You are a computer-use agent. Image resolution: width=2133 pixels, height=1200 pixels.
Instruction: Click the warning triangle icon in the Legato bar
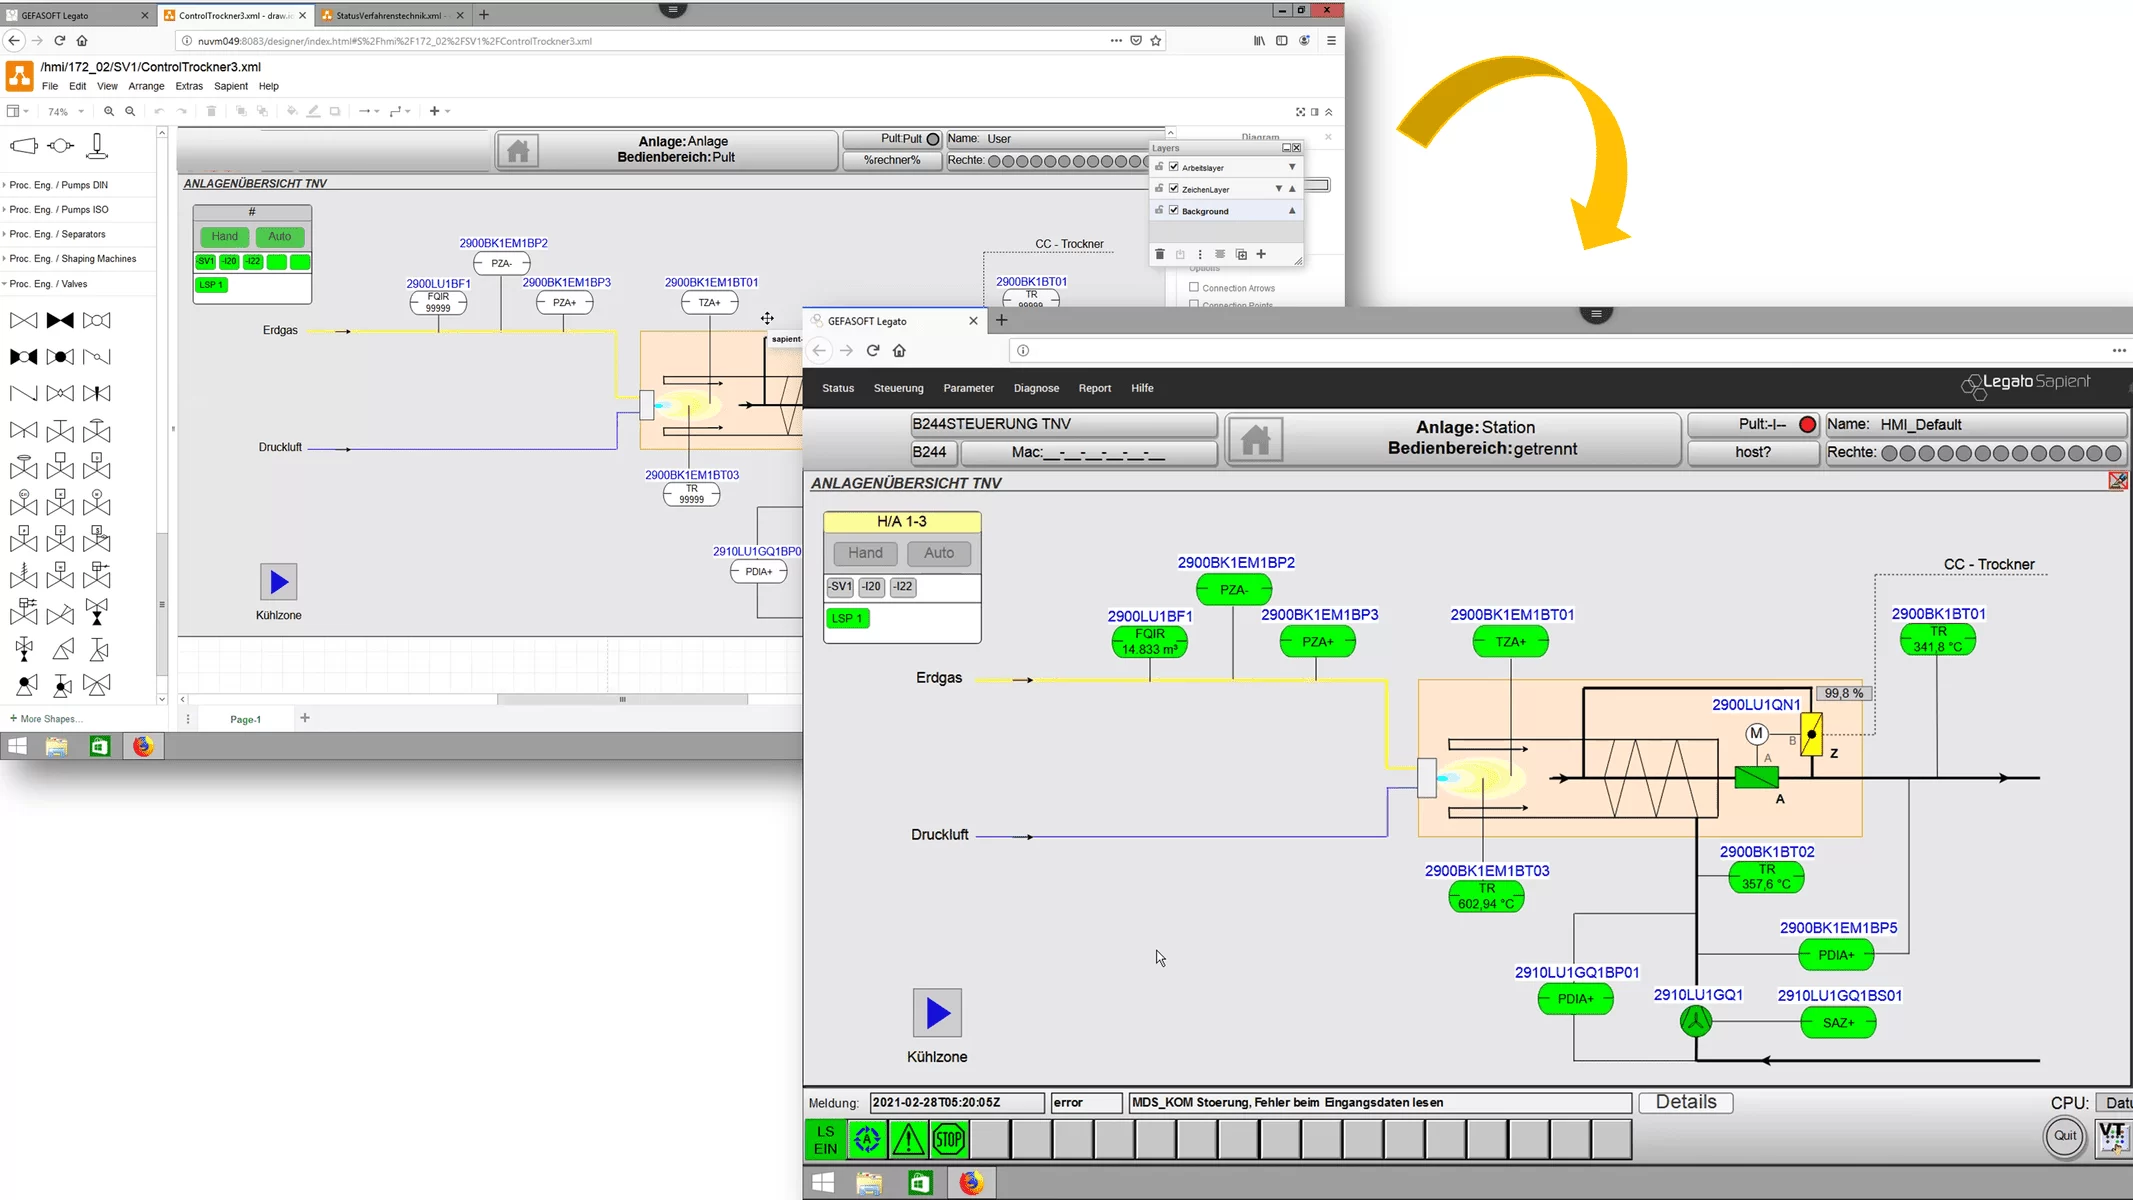(x=908, y=1139)
